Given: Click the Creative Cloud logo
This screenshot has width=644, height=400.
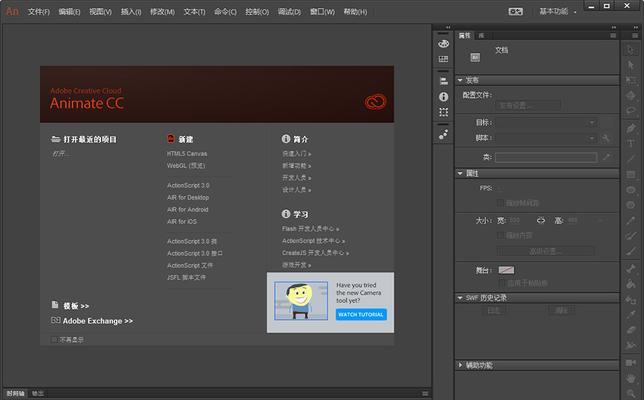Looking at the screenshot, I should click(x=375, y=102).
